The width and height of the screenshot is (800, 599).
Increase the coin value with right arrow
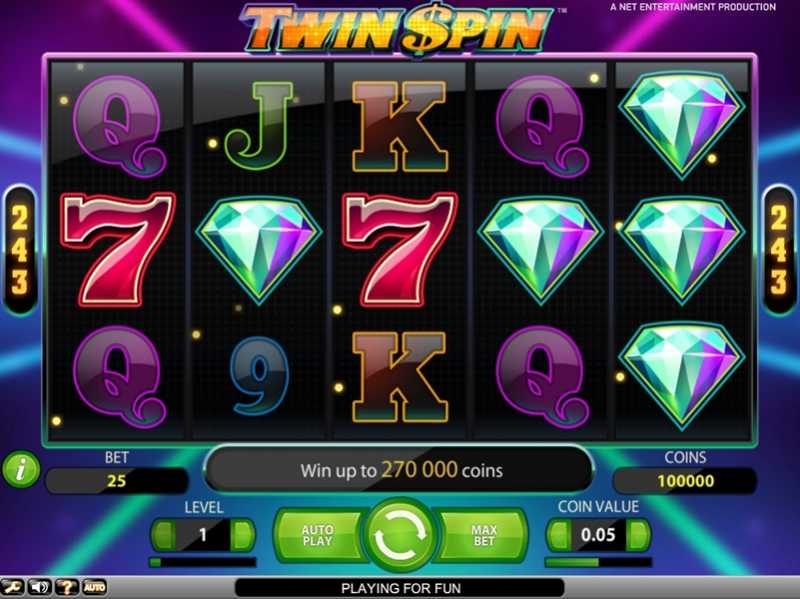(x=638, y=535)
